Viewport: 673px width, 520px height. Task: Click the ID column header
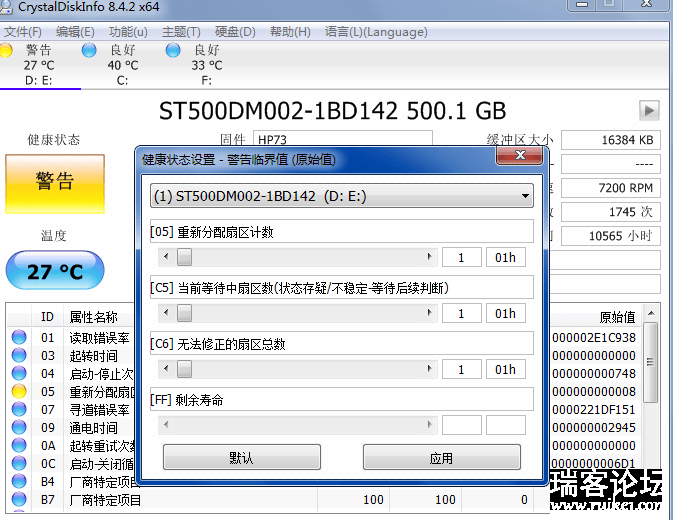[x=47, y=317]
